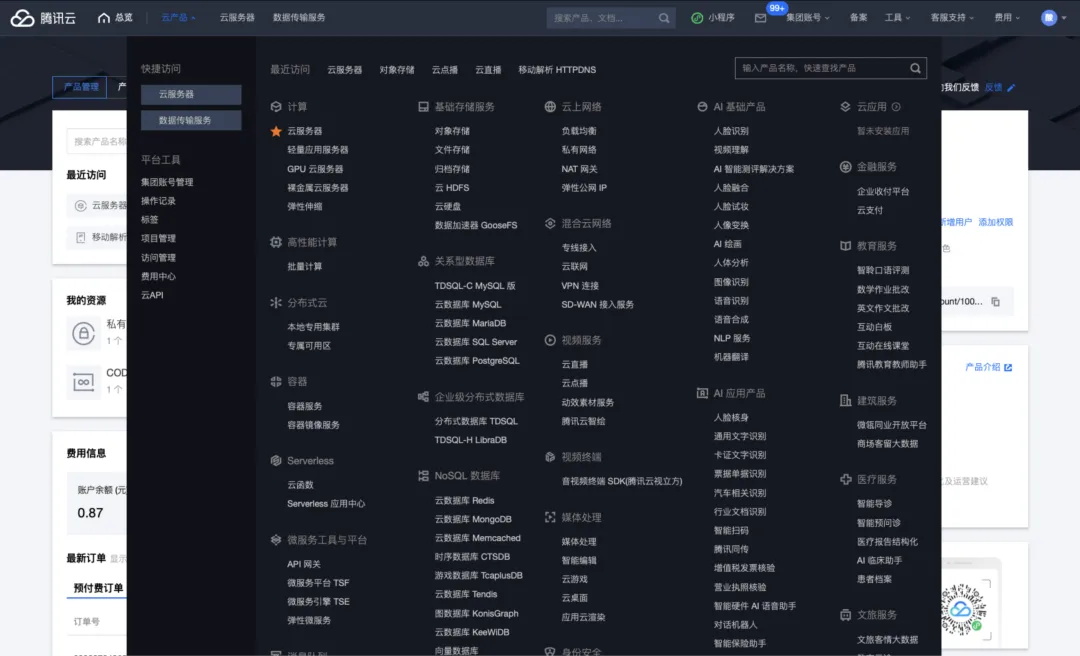Collapse the 云产品 dropdown menu
The height and width of the screenshot is (656, 1080).
(178, 18)
